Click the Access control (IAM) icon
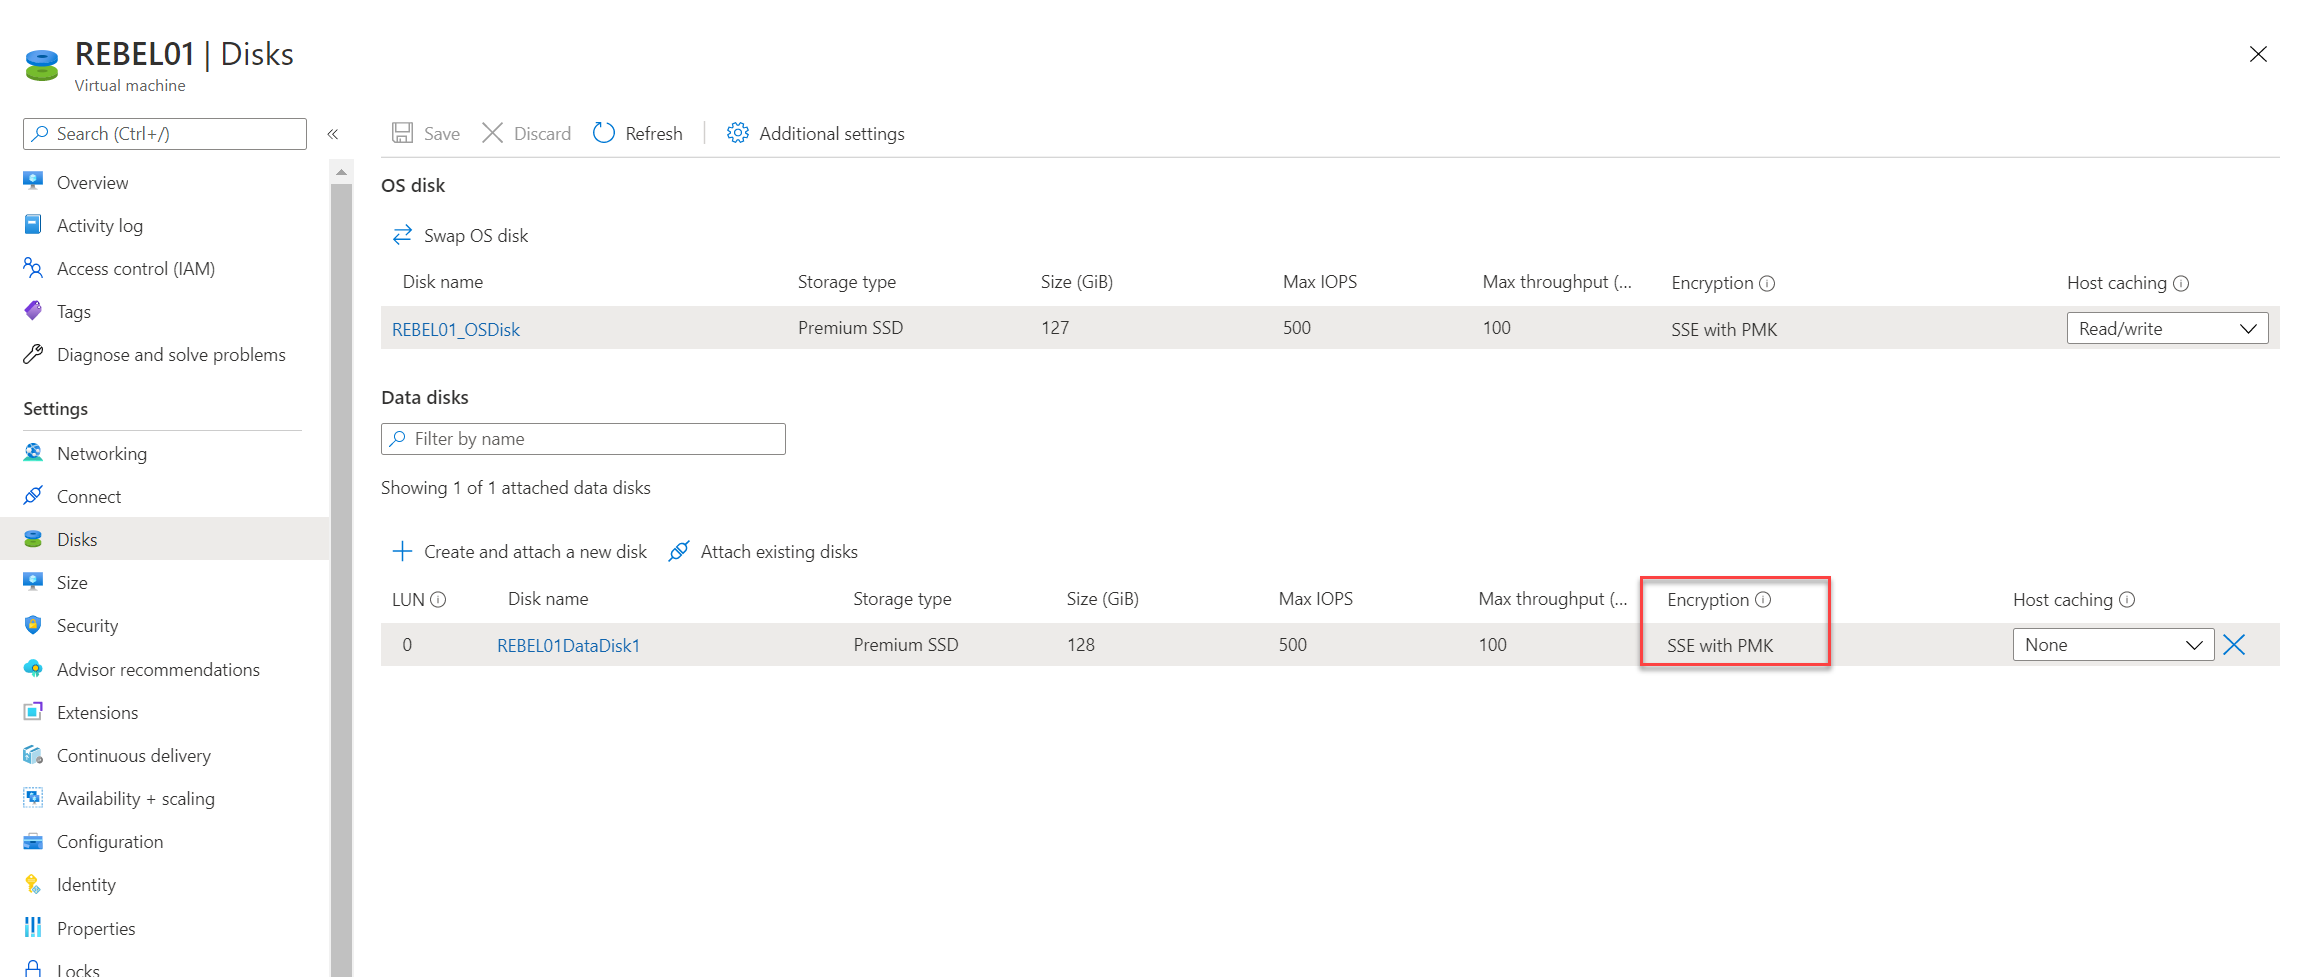2297x977 pixels. tap(33, 267)
